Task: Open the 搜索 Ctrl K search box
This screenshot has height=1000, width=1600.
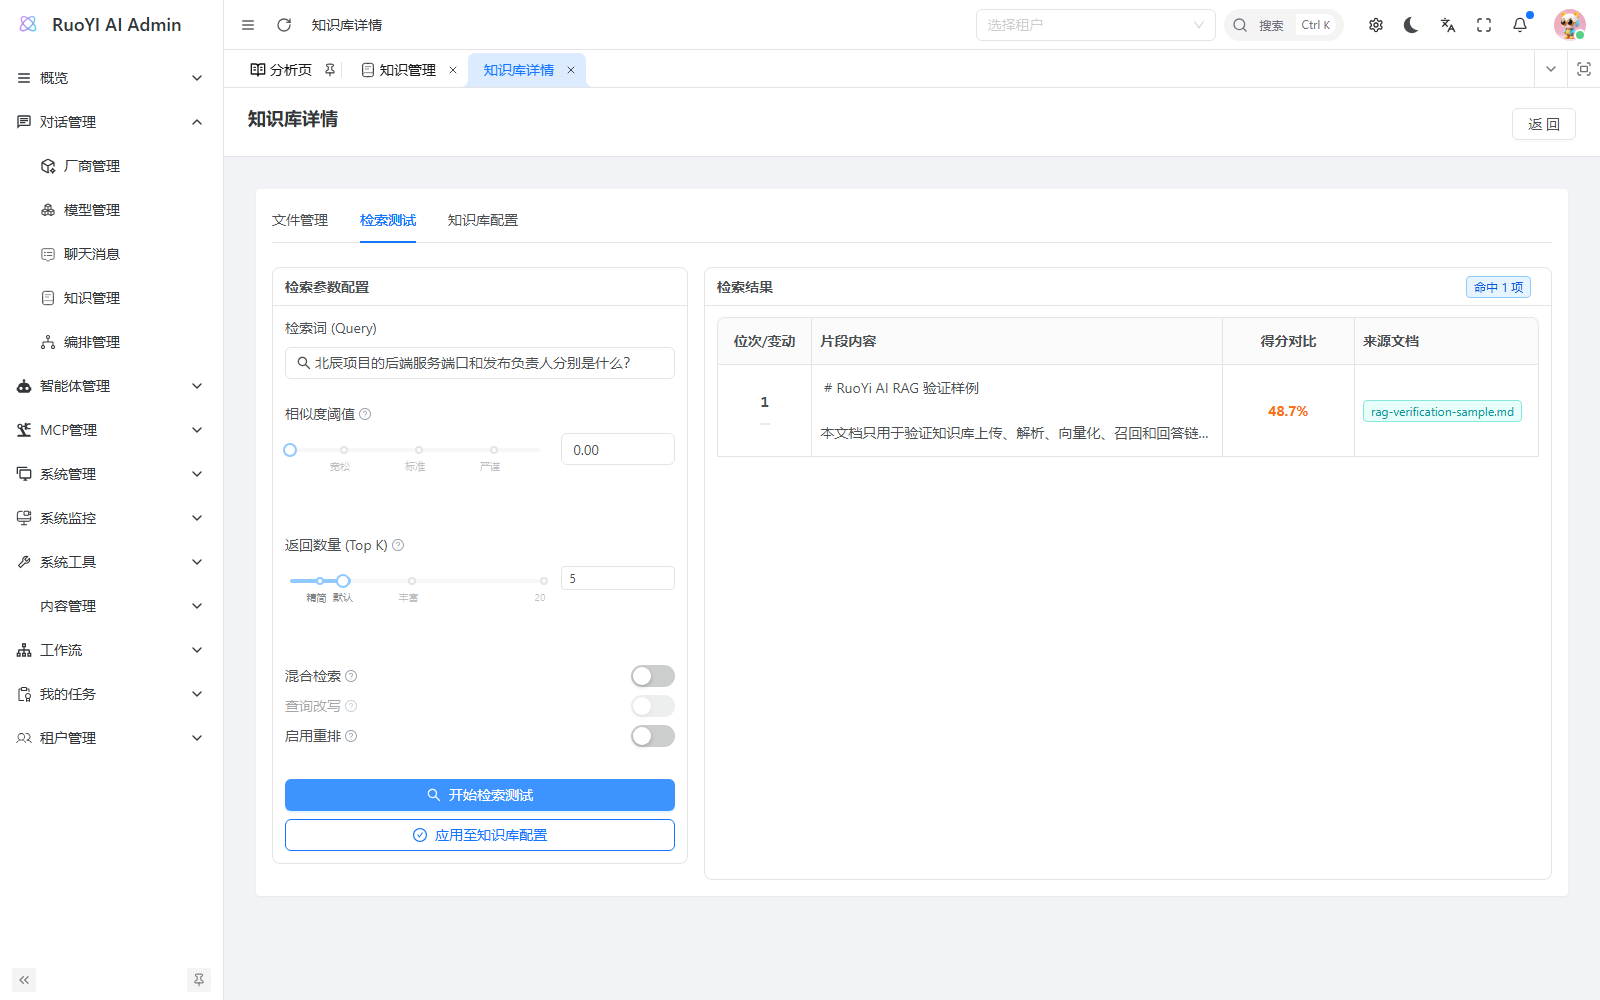Action: coord(1284,25)
